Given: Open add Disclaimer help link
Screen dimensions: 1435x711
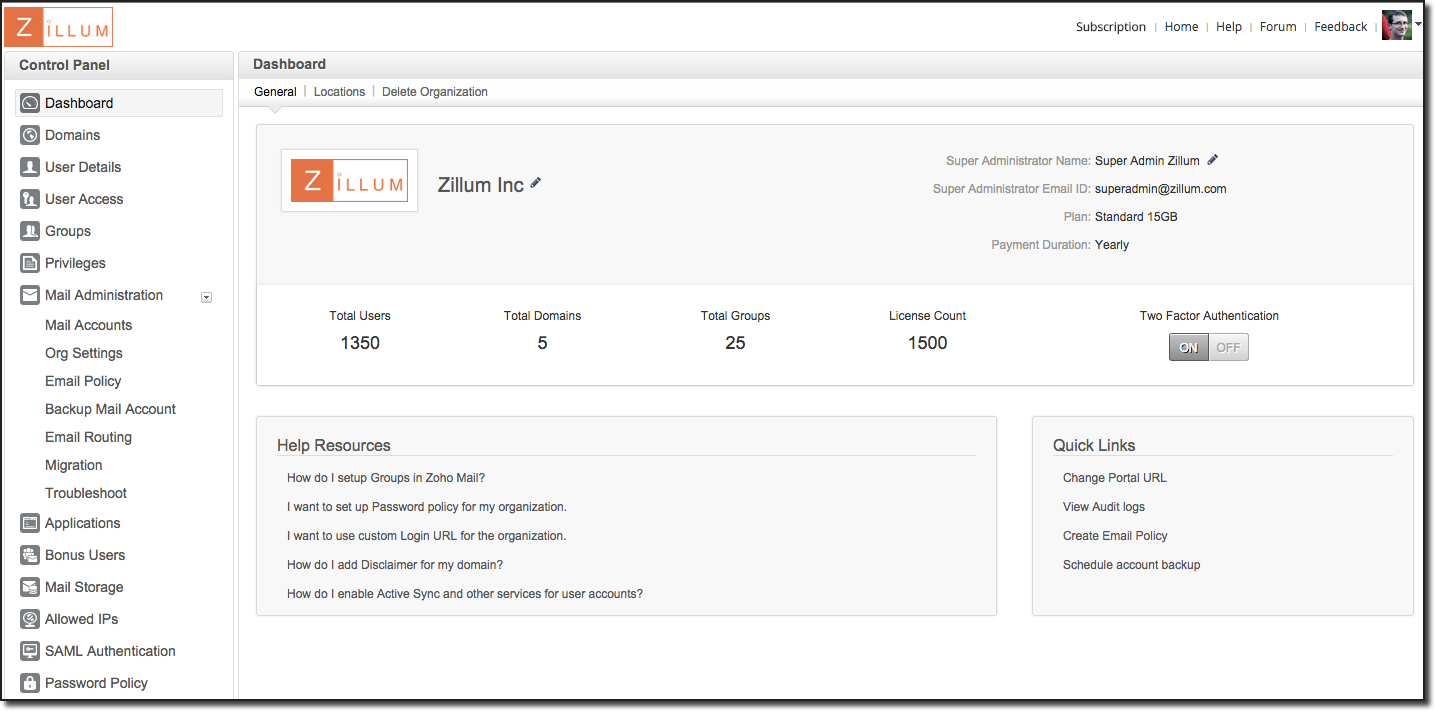Looking at the screenshot, I should [395, 565].
